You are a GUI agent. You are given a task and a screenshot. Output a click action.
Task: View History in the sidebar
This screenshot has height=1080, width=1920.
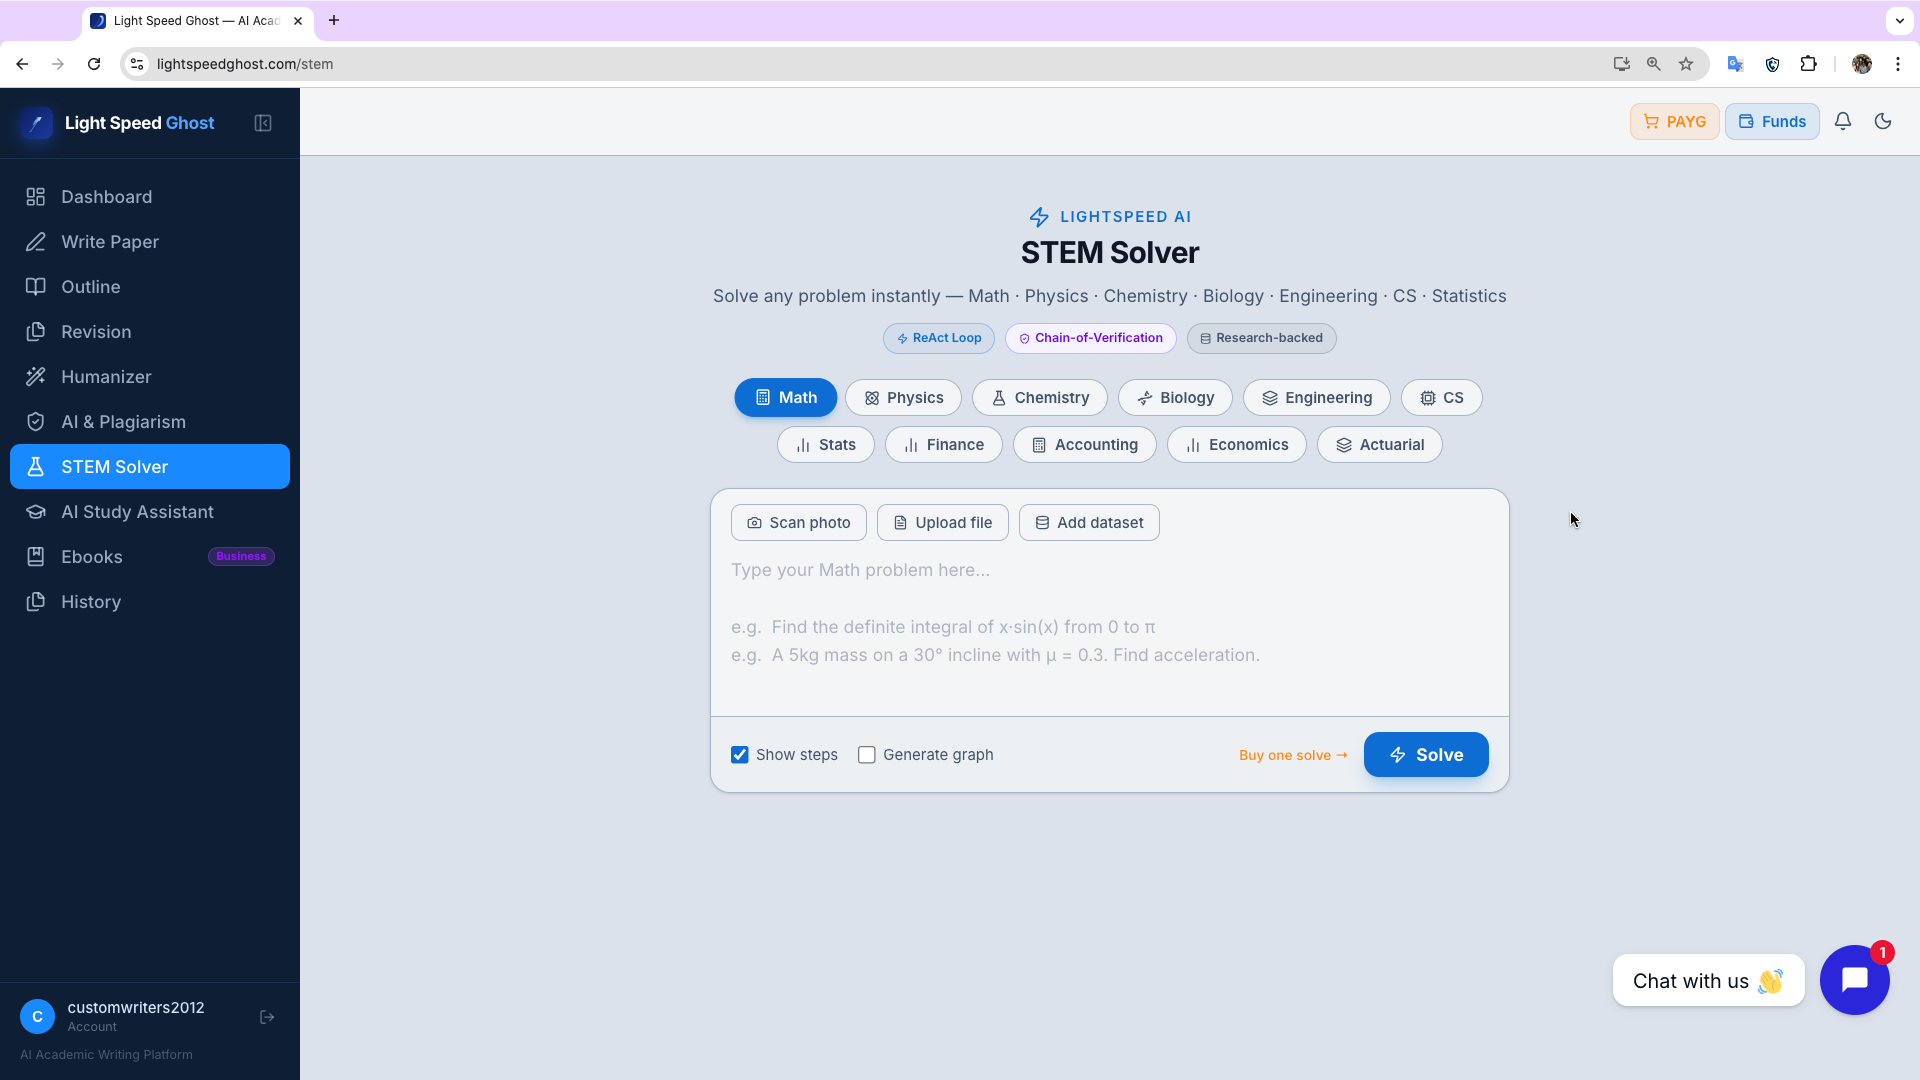[150, 602]
